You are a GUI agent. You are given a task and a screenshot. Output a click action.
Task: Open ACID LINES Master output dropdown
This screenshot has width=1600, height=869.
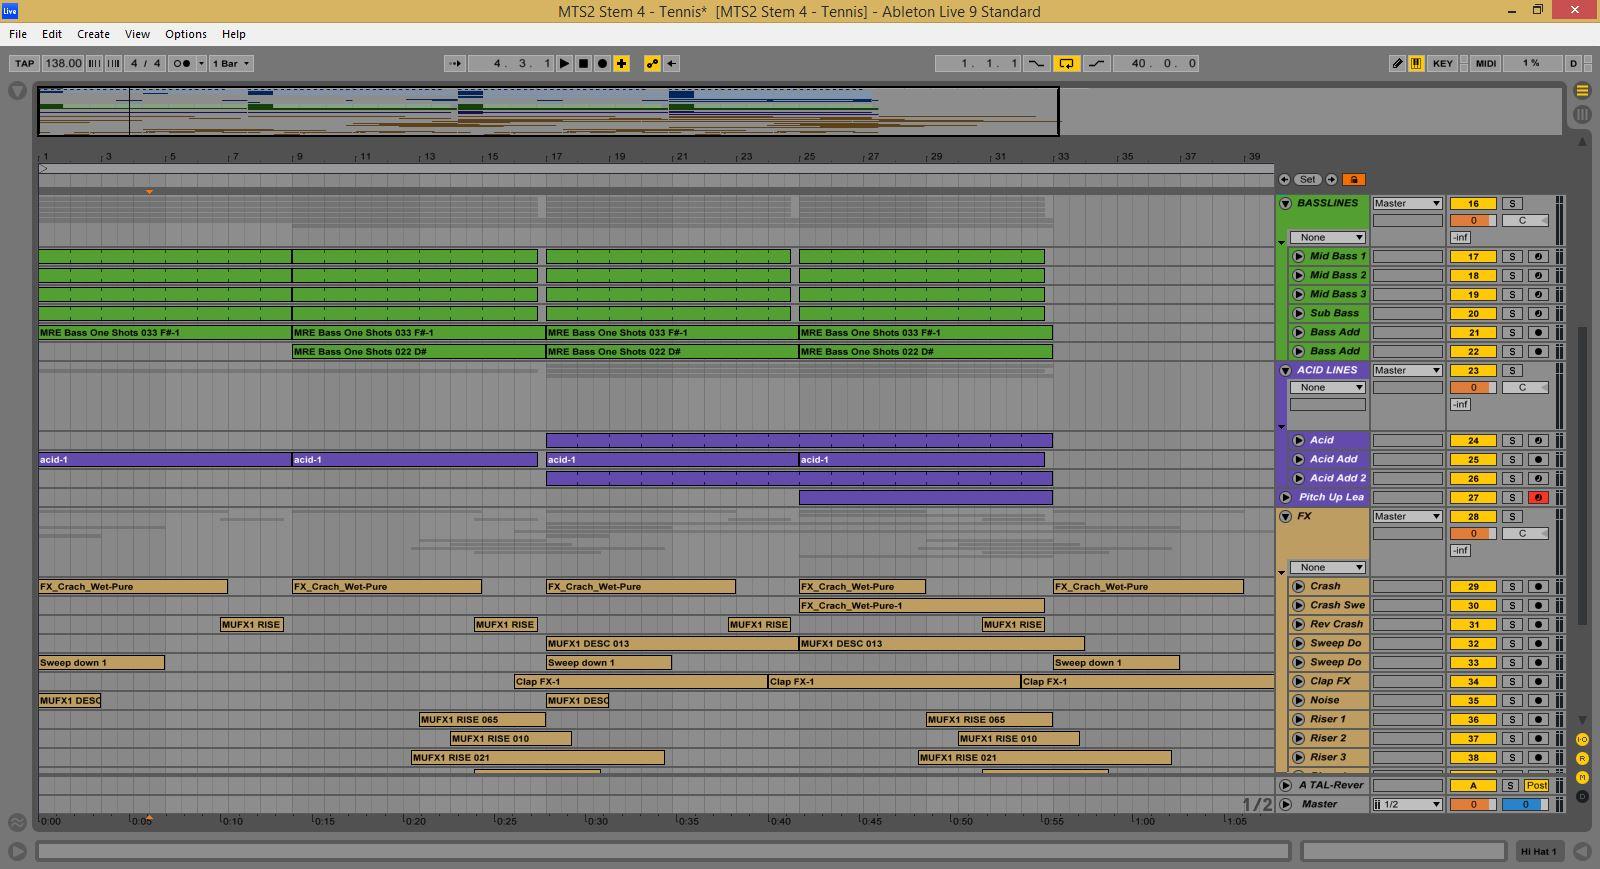coord(1406,370)
